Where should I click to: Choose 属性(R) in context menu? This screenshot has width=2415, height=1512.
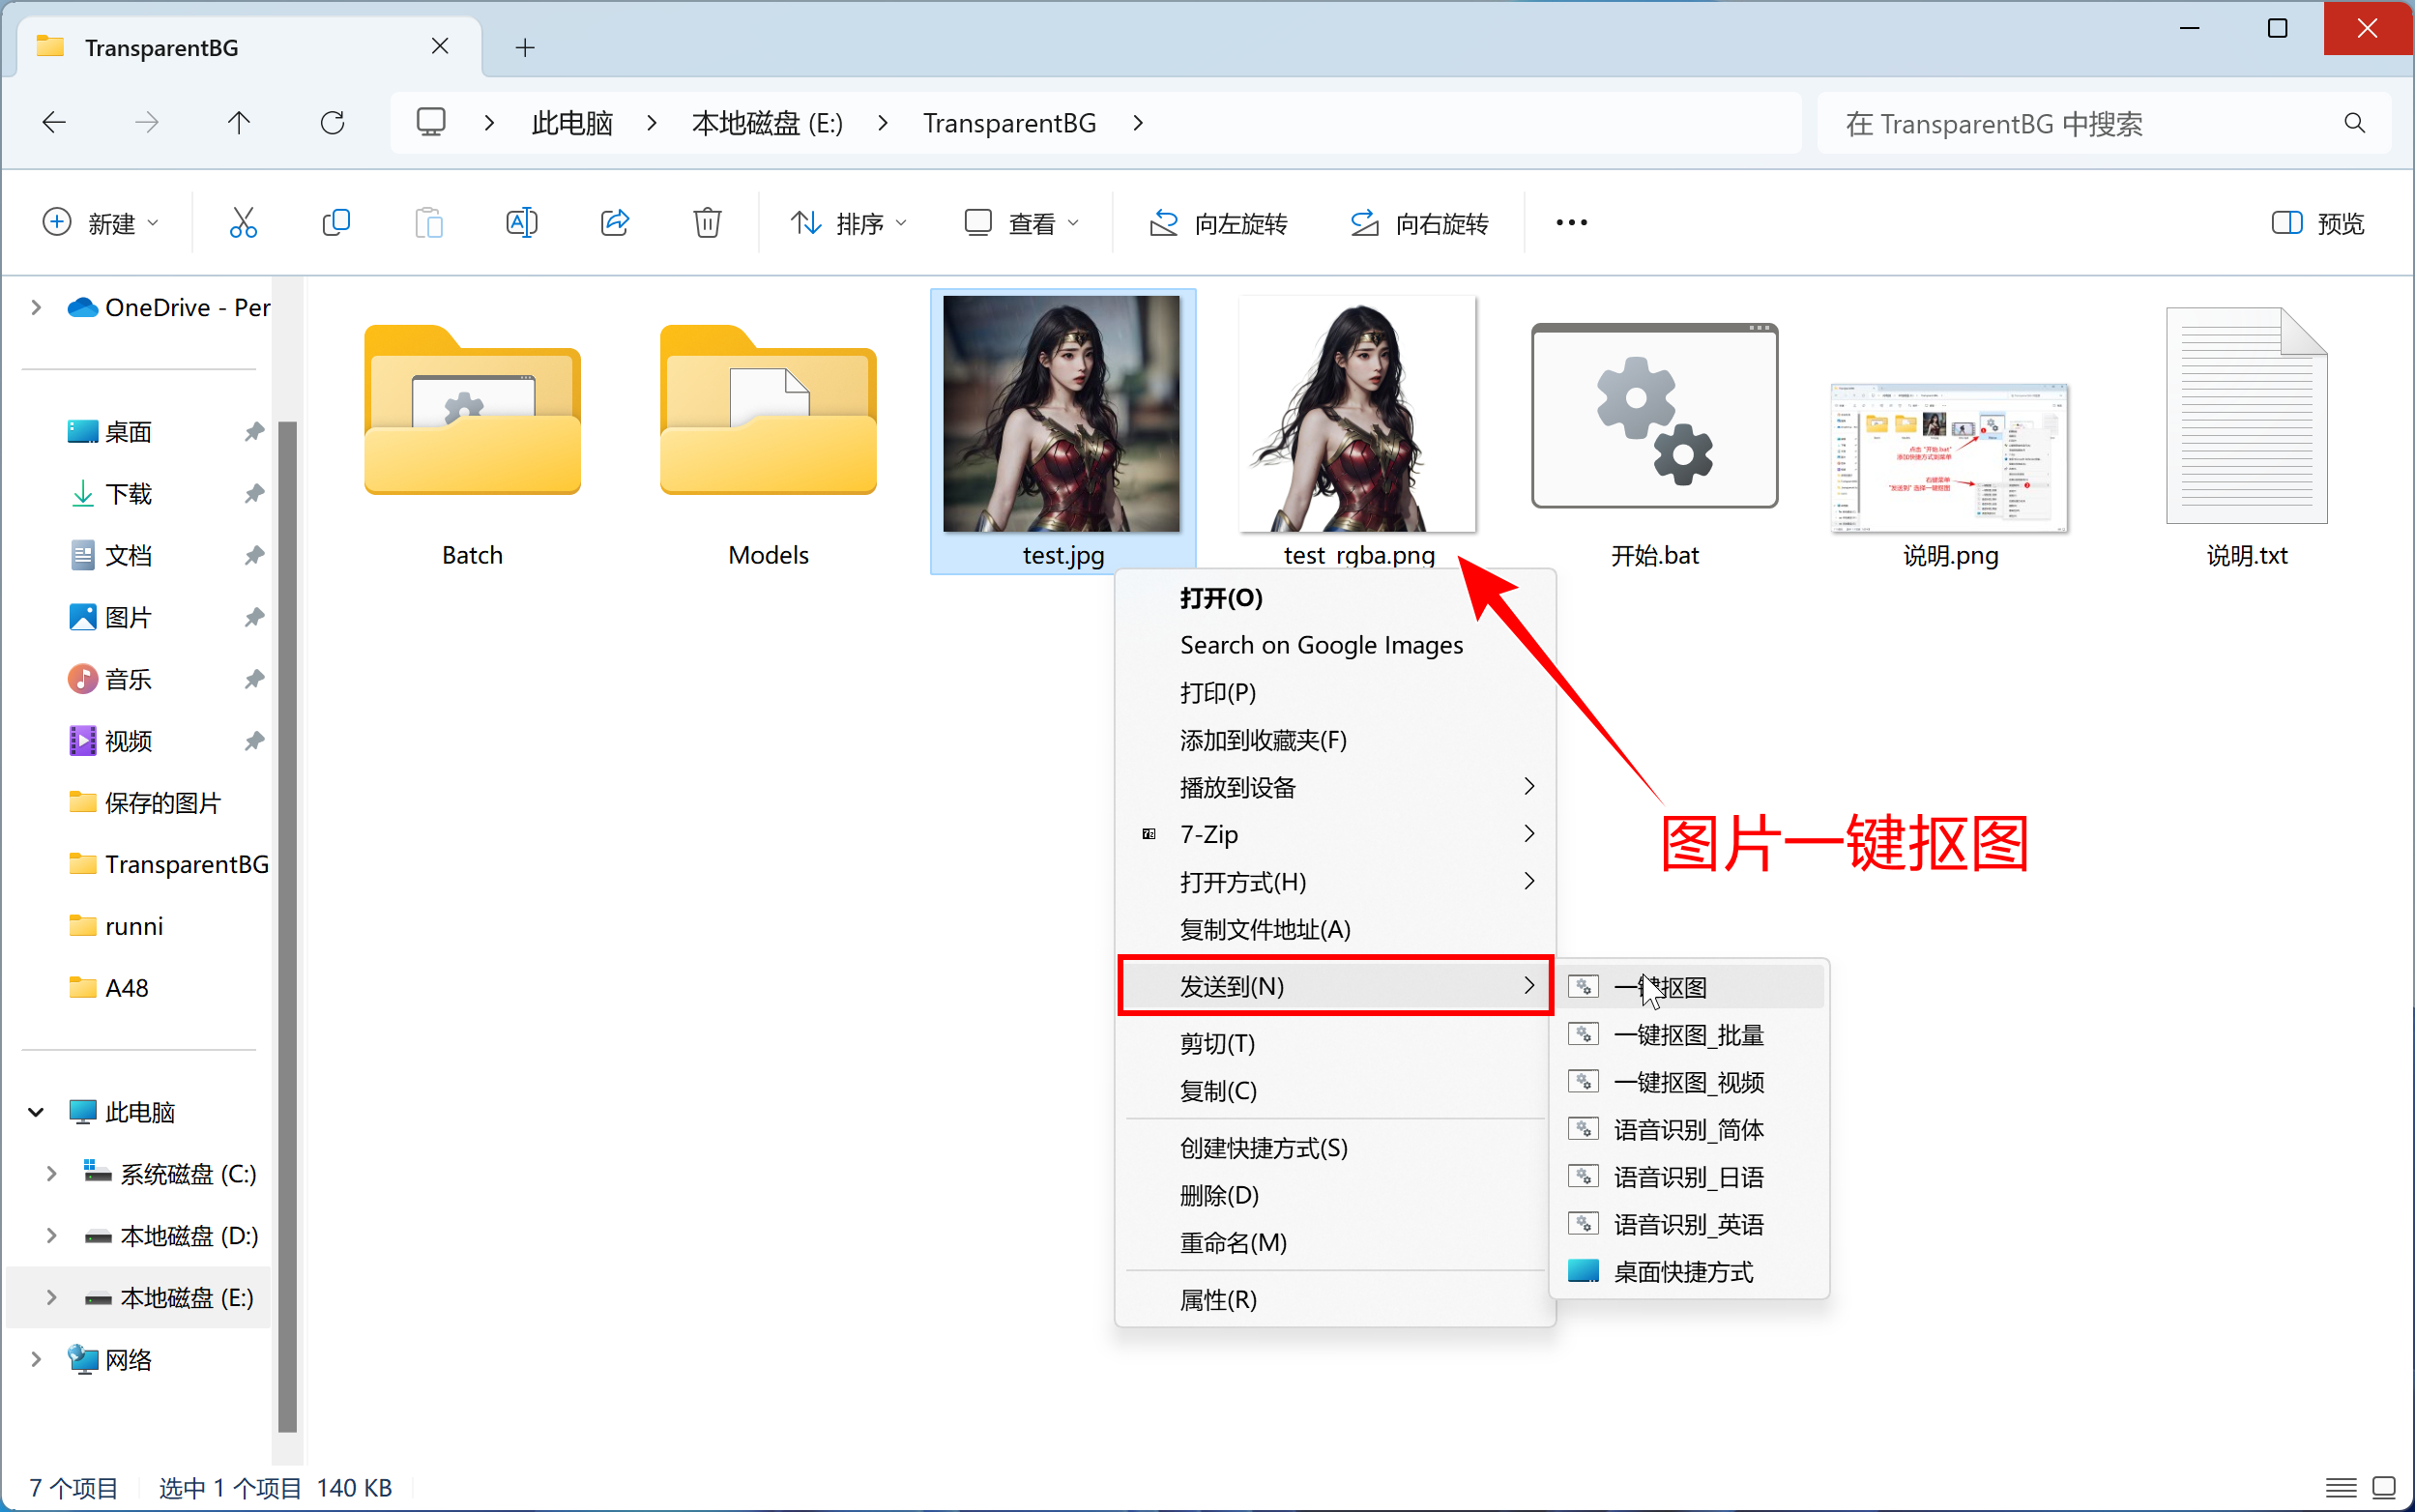1335,1300
